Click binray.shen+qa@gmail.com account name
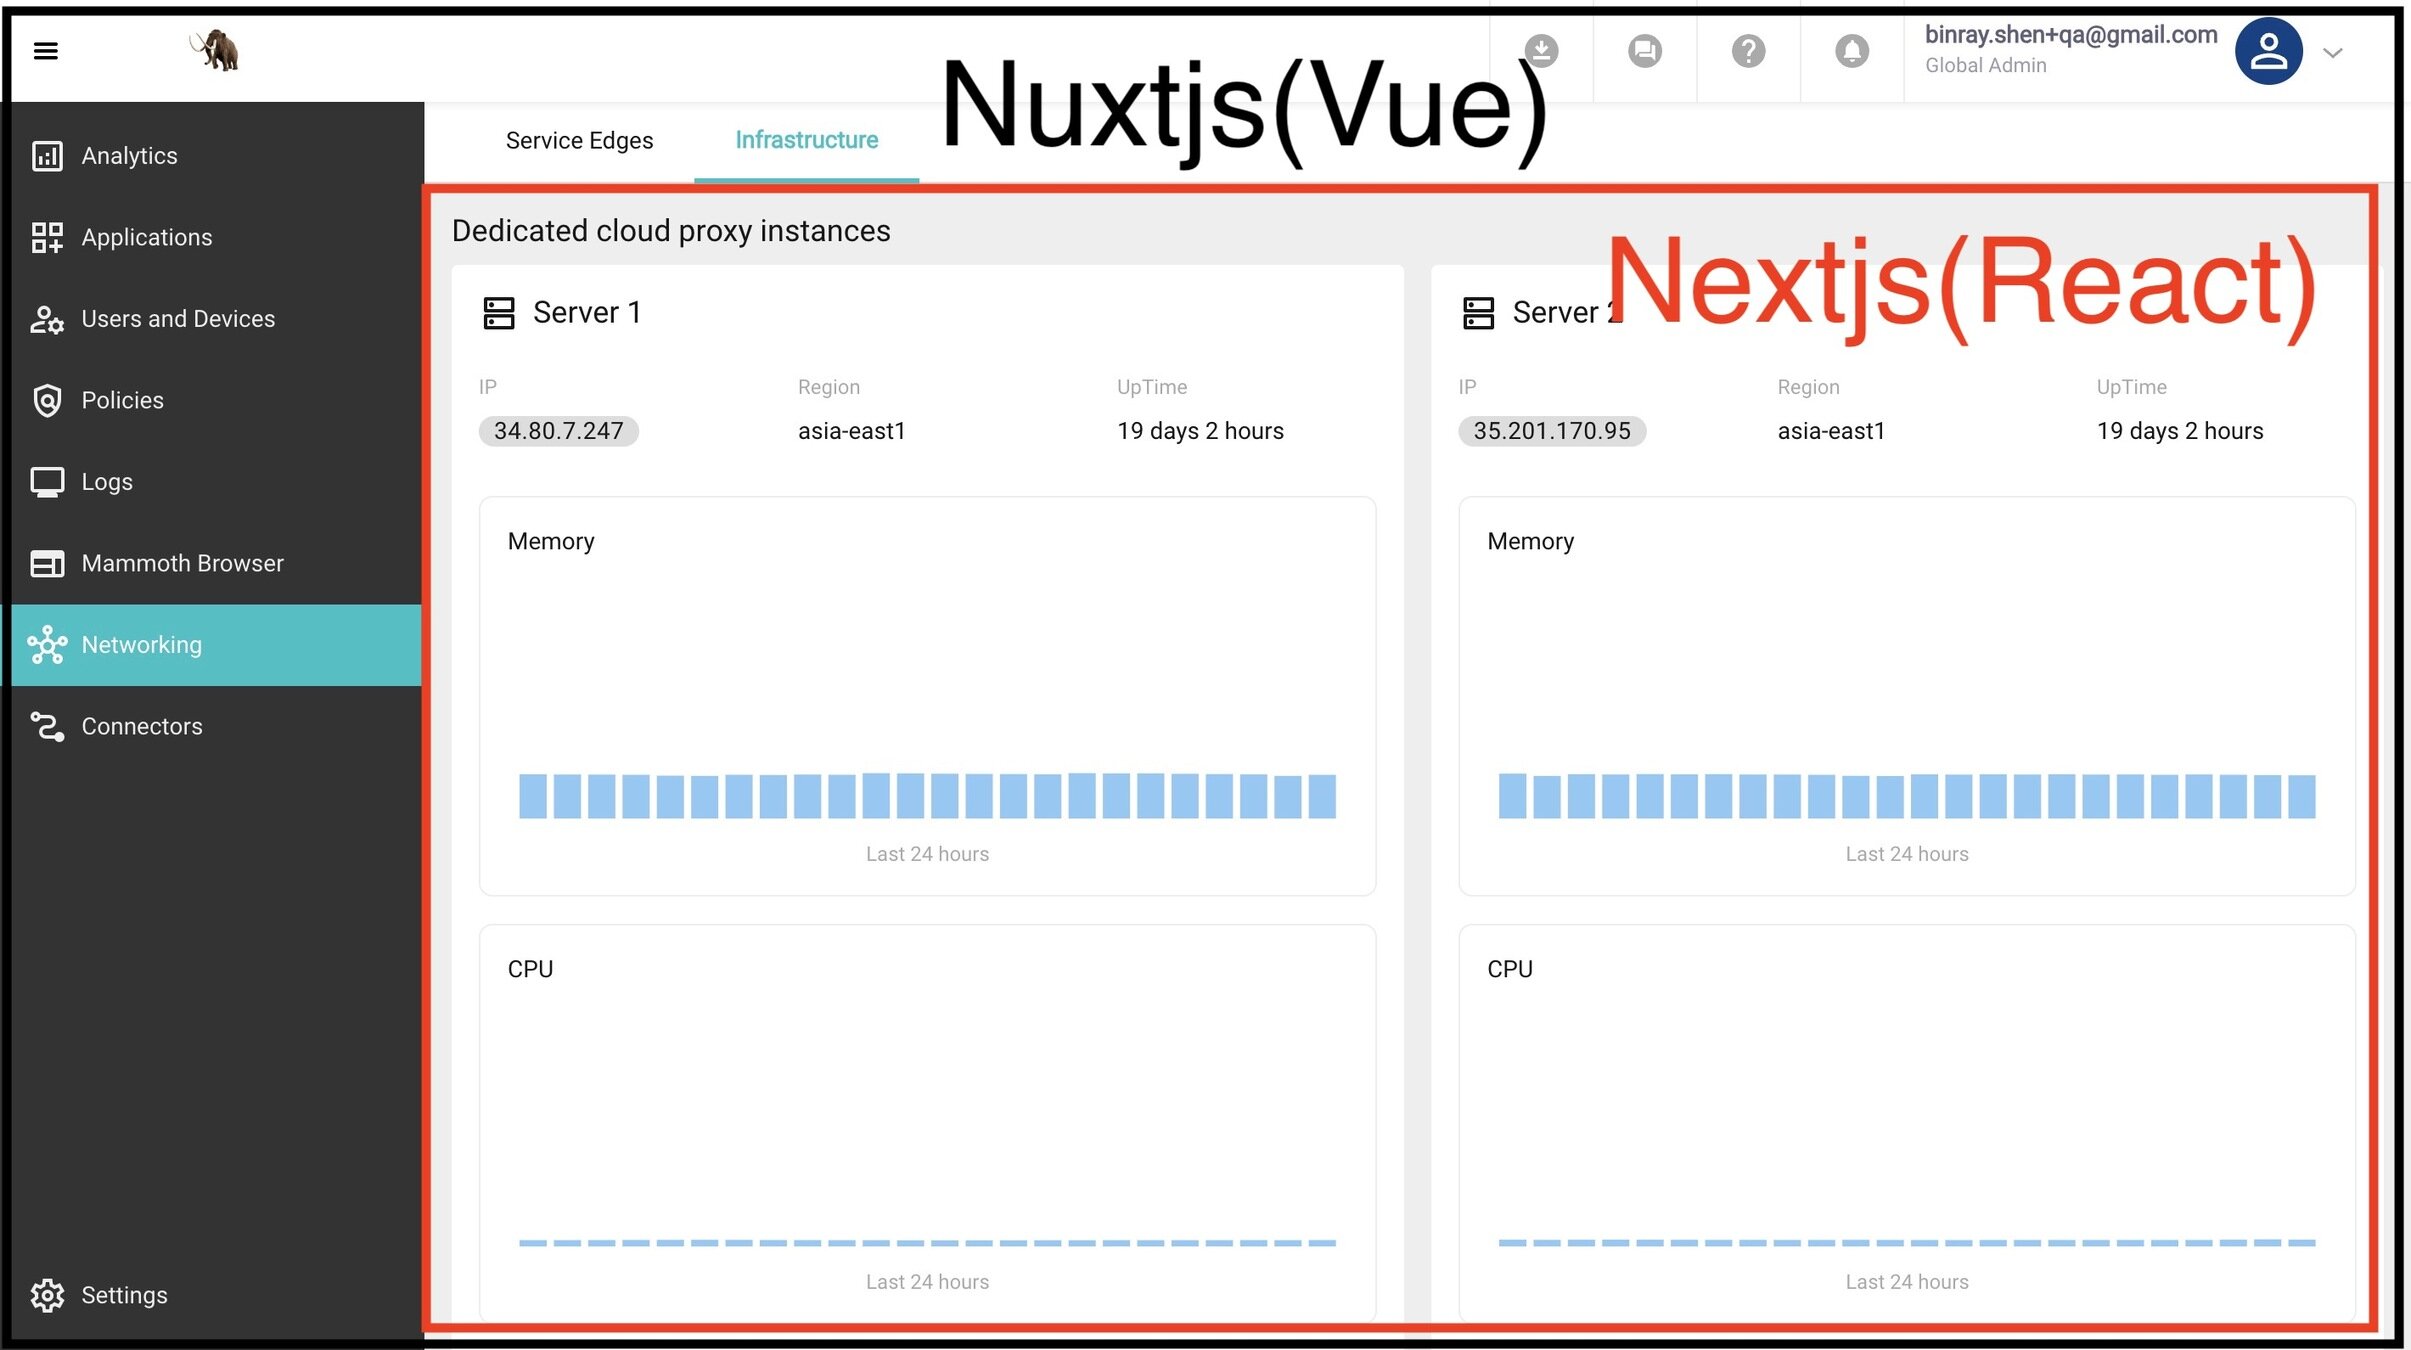 tap(2071, 35)
